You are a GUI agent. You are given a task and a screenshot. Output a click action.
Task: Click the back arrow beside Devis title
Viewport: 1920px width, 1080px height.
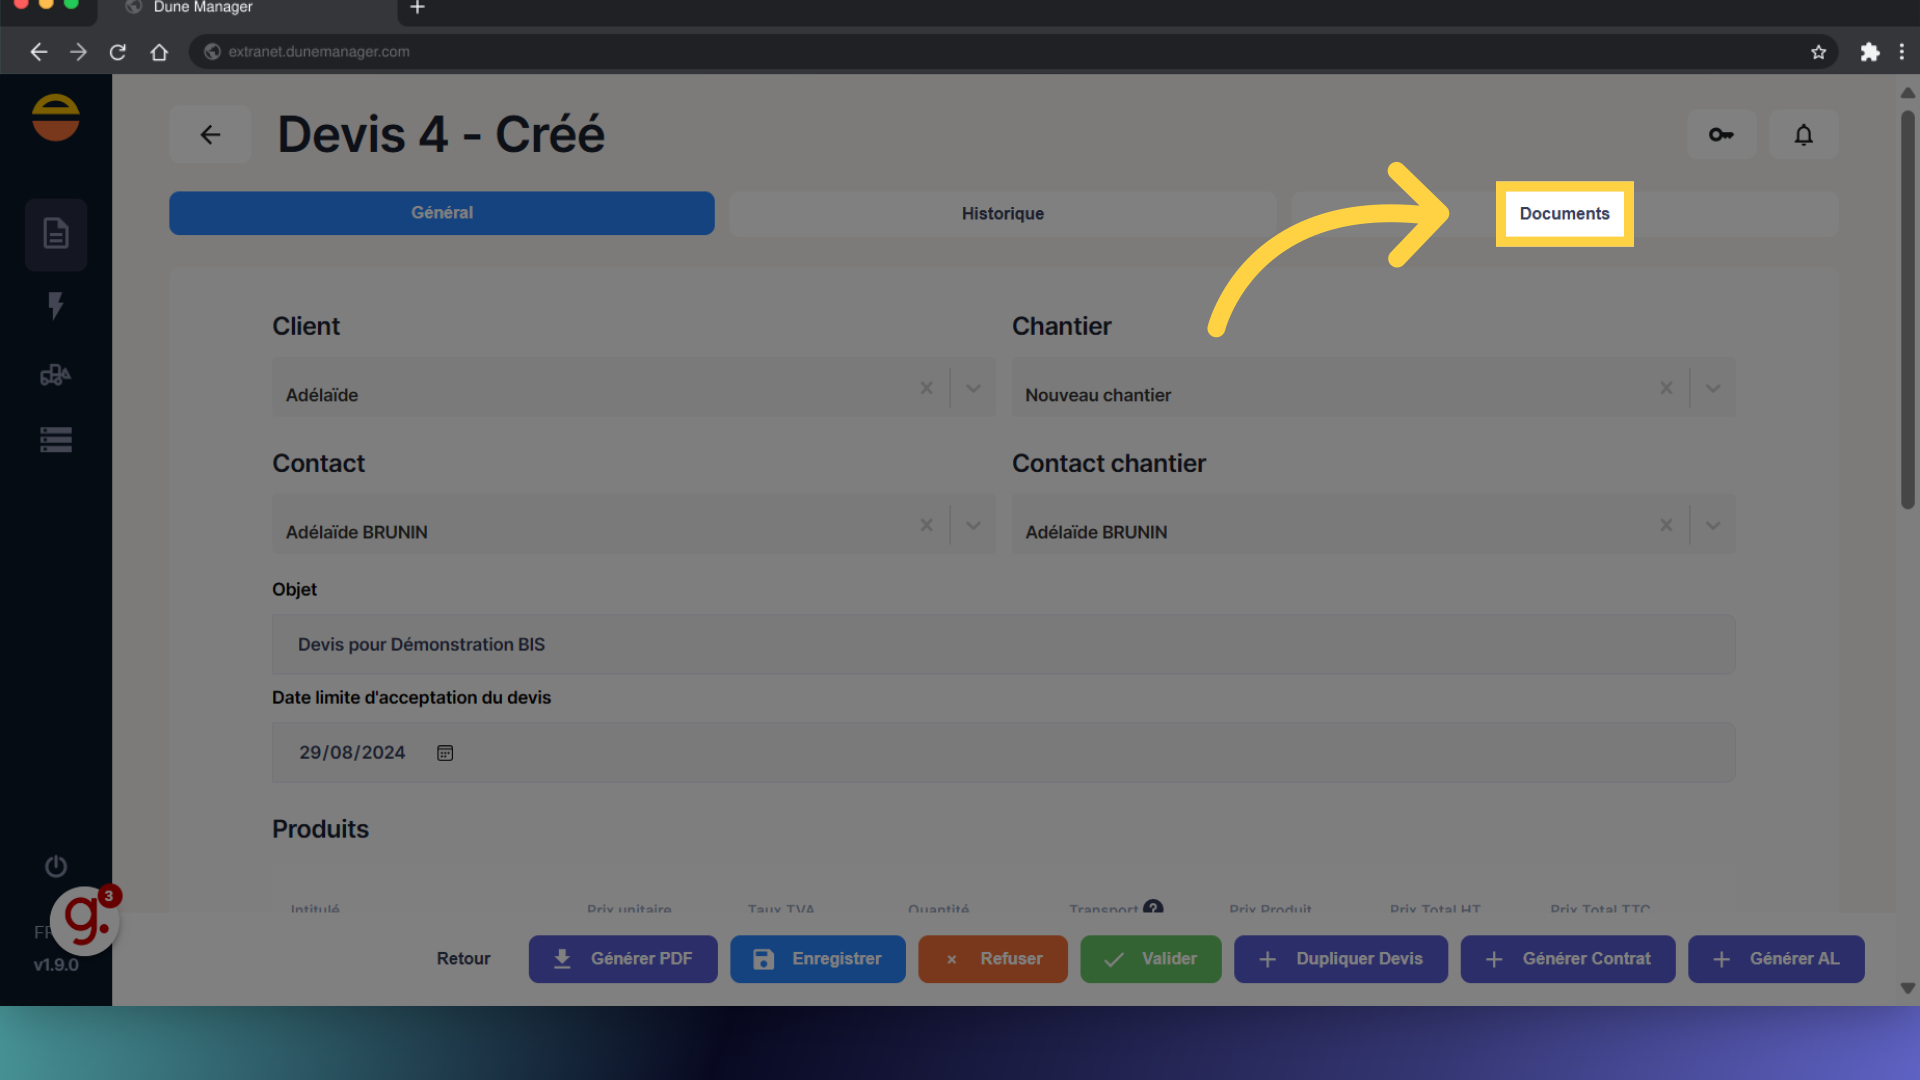[210, 134]
